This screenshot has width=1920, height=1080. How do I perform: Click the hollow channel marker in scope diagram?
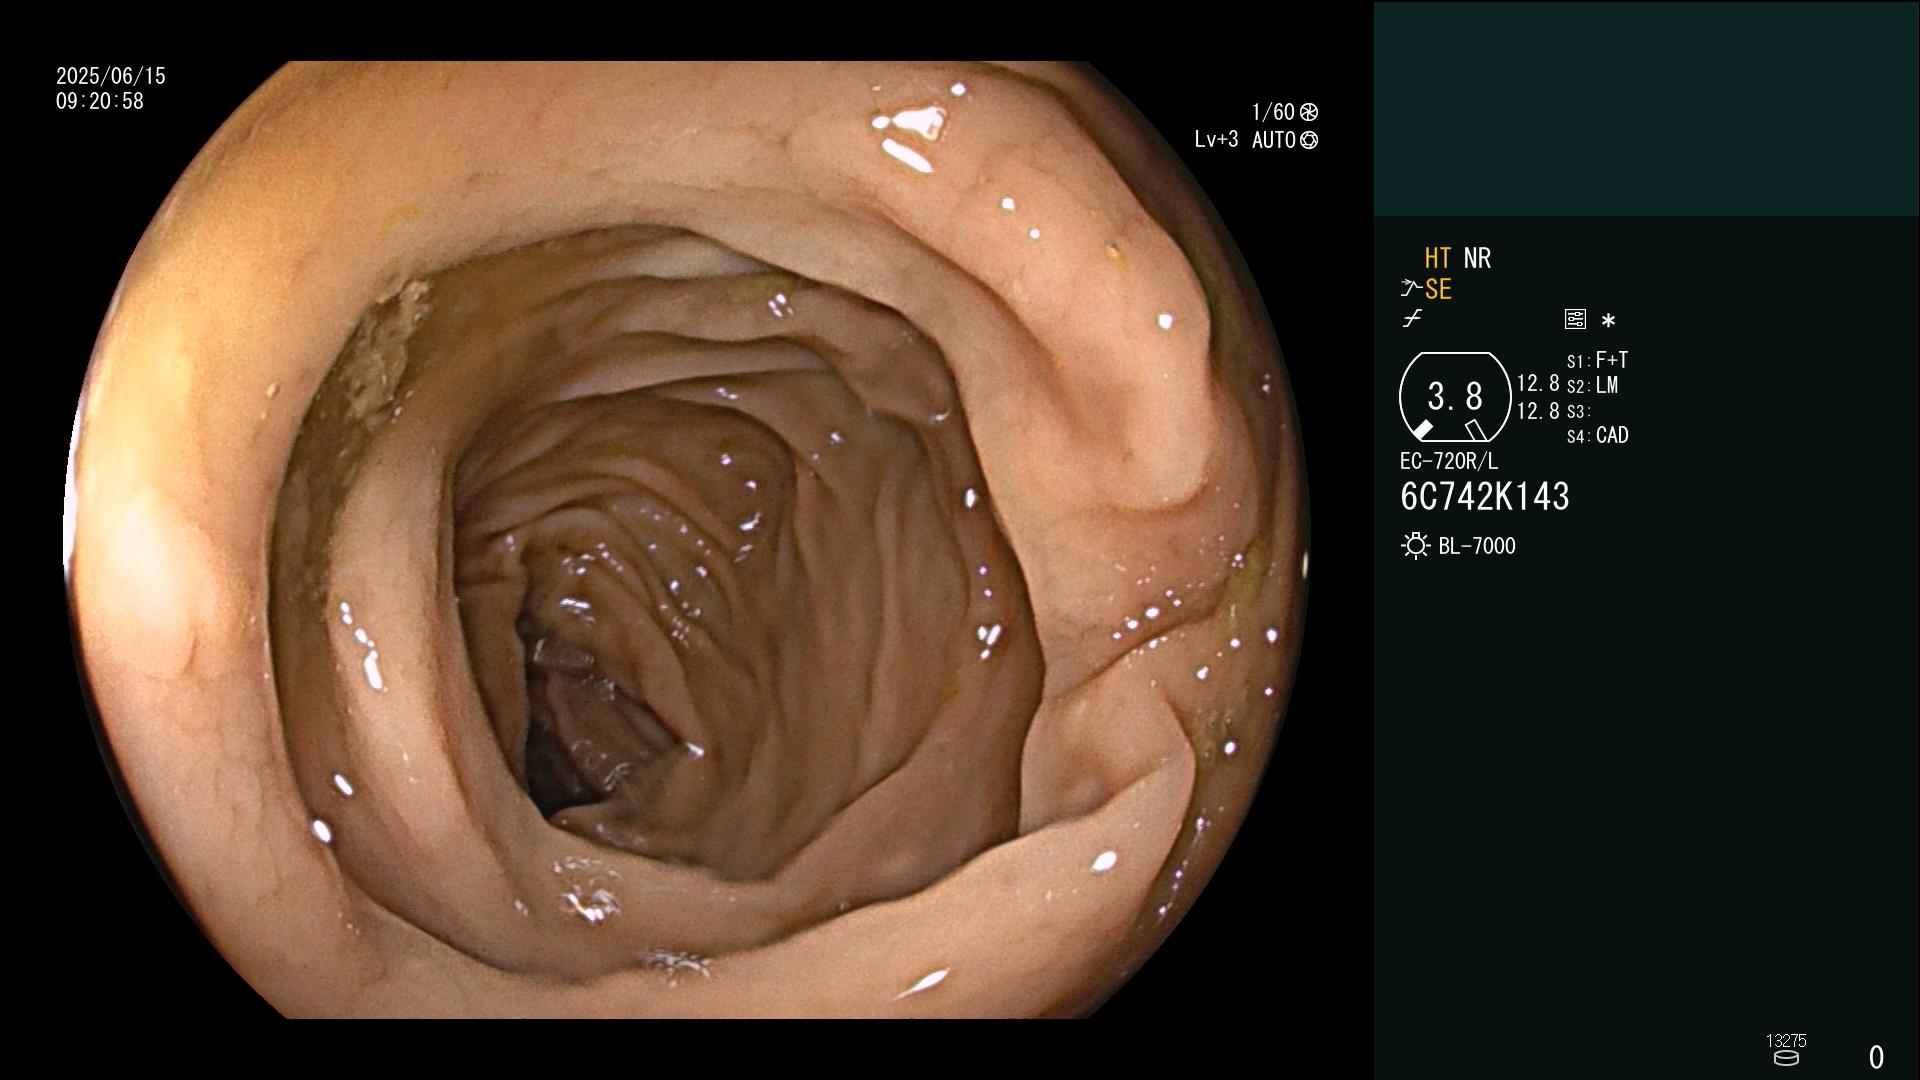click(1476, 430)
